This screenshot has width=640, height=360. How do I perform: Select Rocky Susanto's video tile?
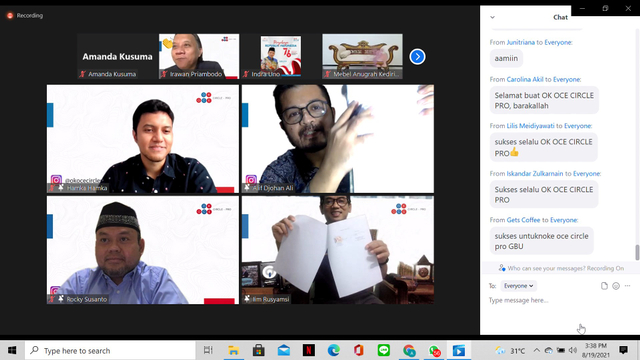pyautogui.click(x=143, y=250)
